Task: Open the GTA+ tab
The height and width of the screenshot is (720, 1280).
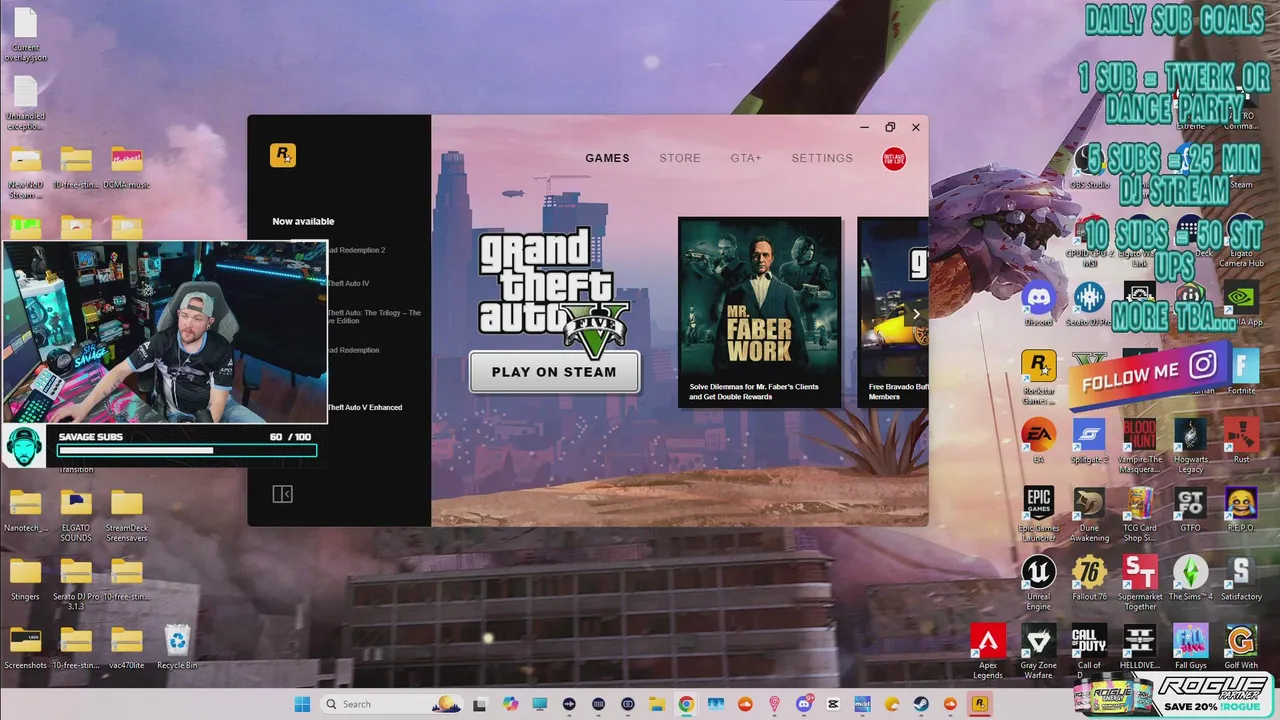Action: [x=746, y=158]
